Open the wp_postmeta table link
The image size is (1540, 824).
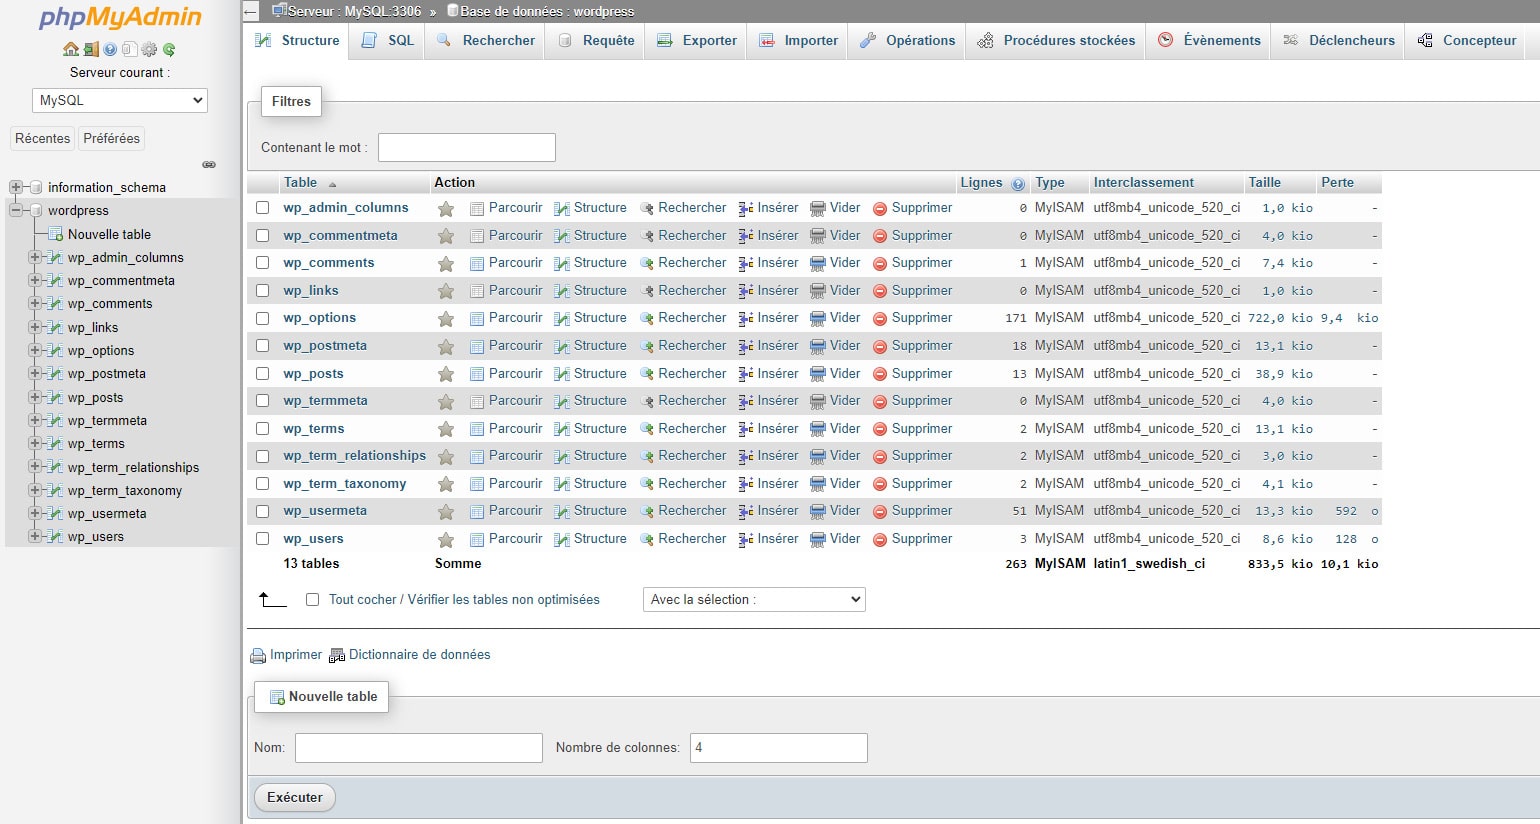[325, 346]
